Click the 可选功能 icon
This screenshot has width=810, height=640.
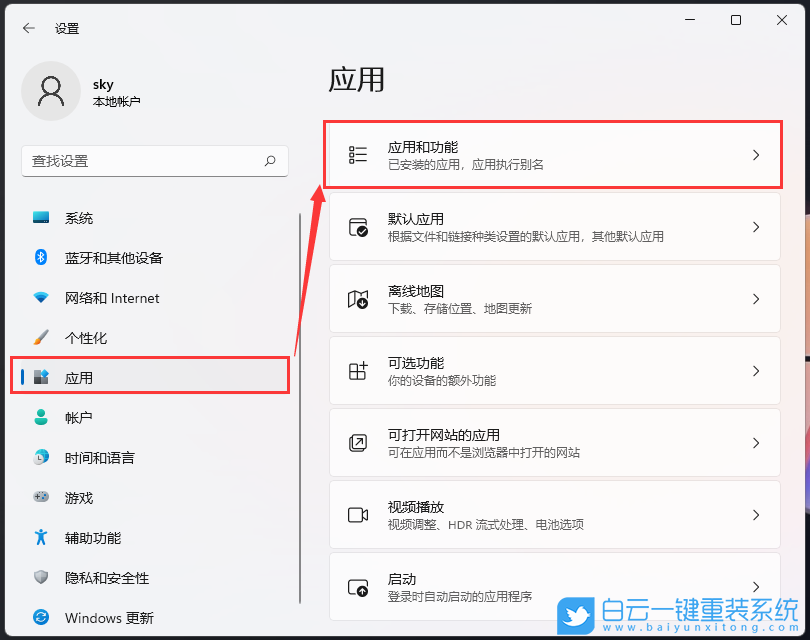pyautogui.click(x=357, y=370)
